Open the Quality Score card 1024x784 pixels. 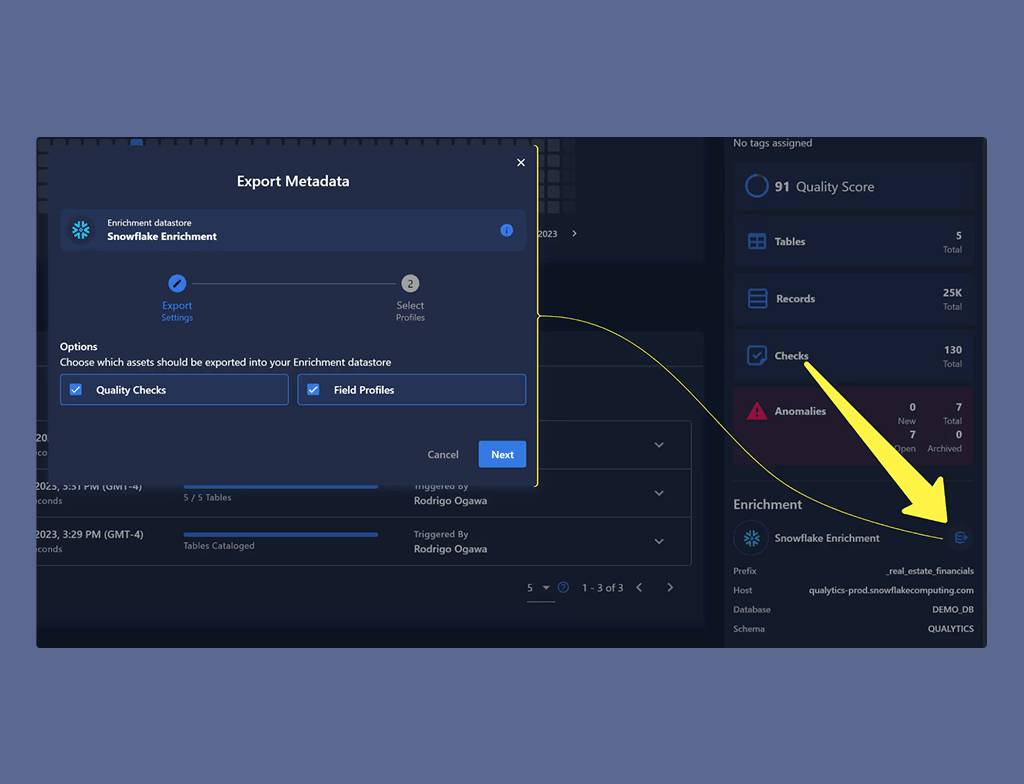(854, 187)
